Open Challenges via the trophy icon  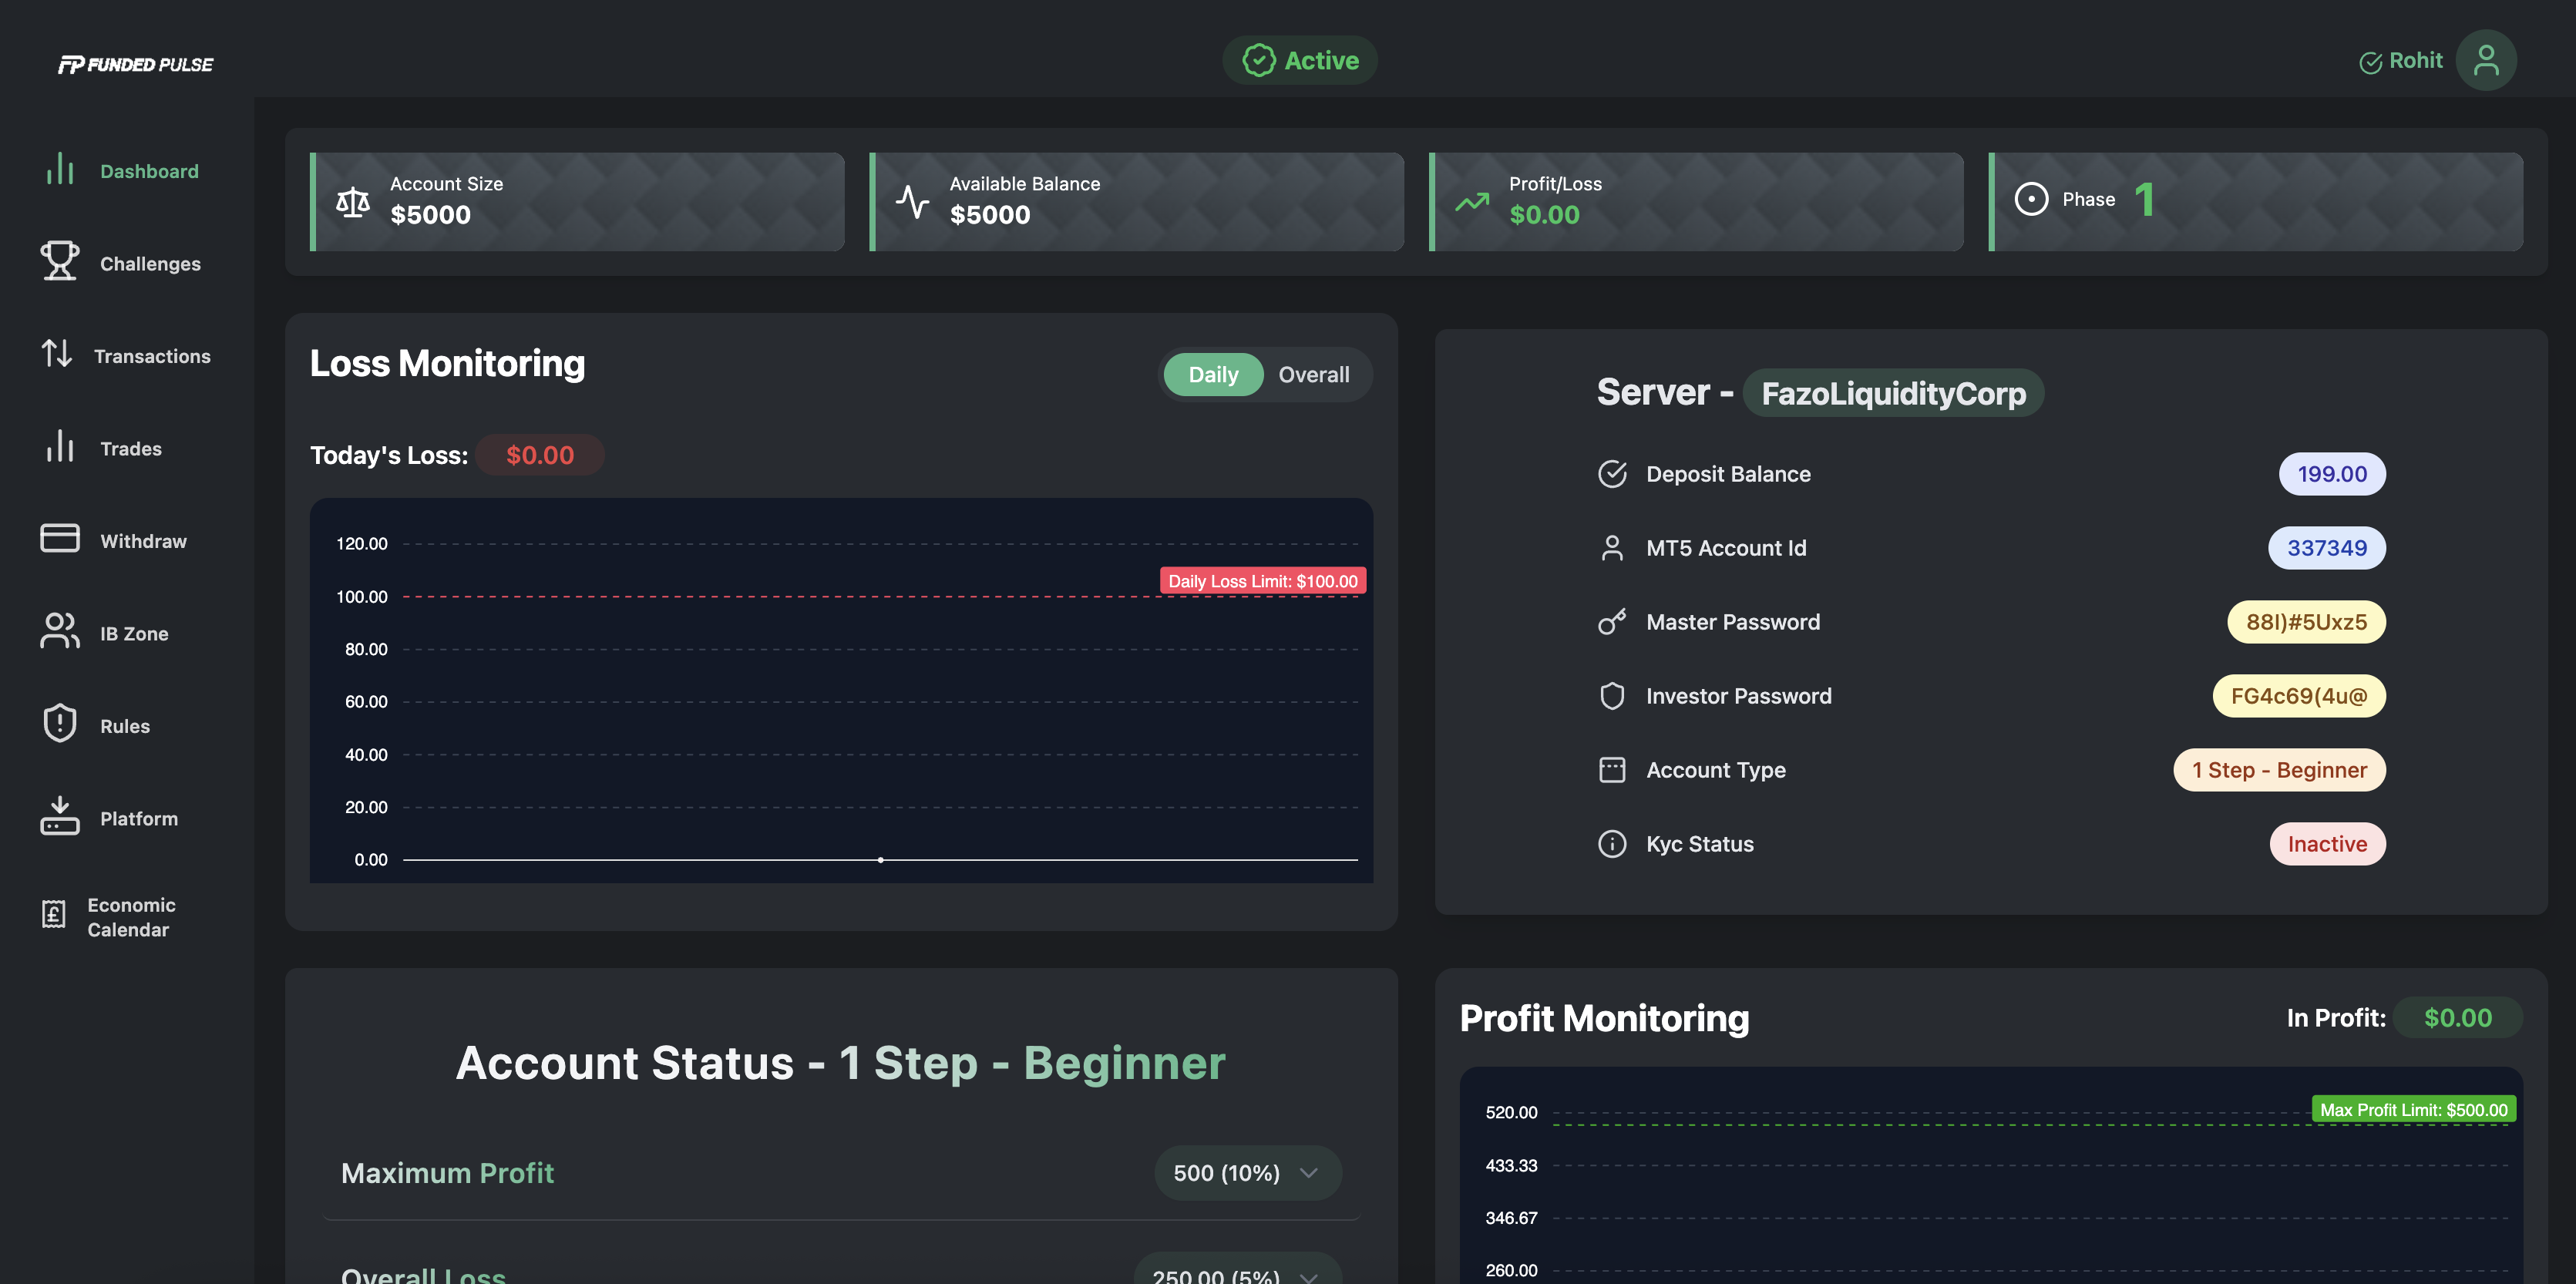click(x=60, y=261)
